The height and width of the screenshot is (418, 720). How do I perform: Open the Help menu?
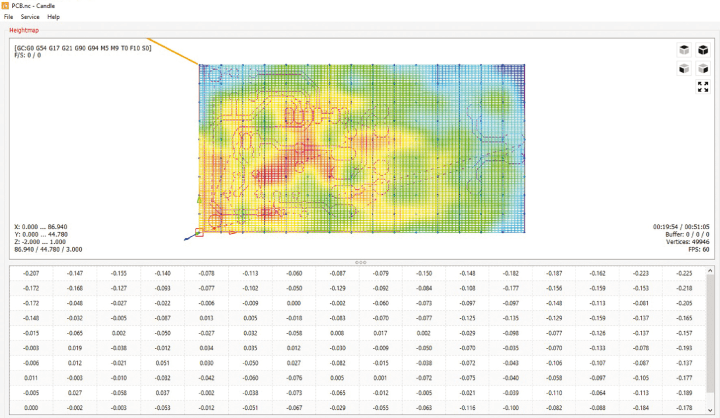click(x=53, y=17)
